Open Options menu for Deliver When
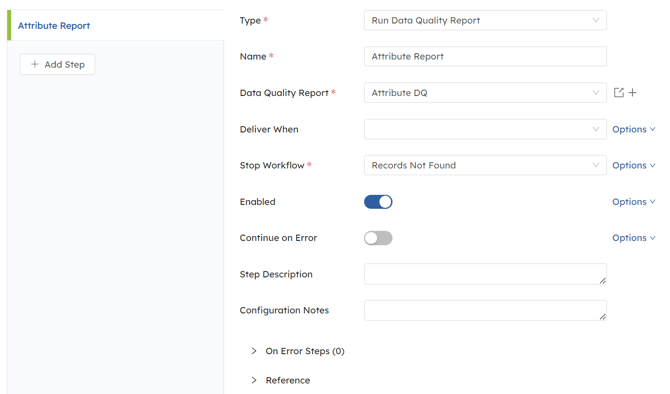 coord(634,129)
